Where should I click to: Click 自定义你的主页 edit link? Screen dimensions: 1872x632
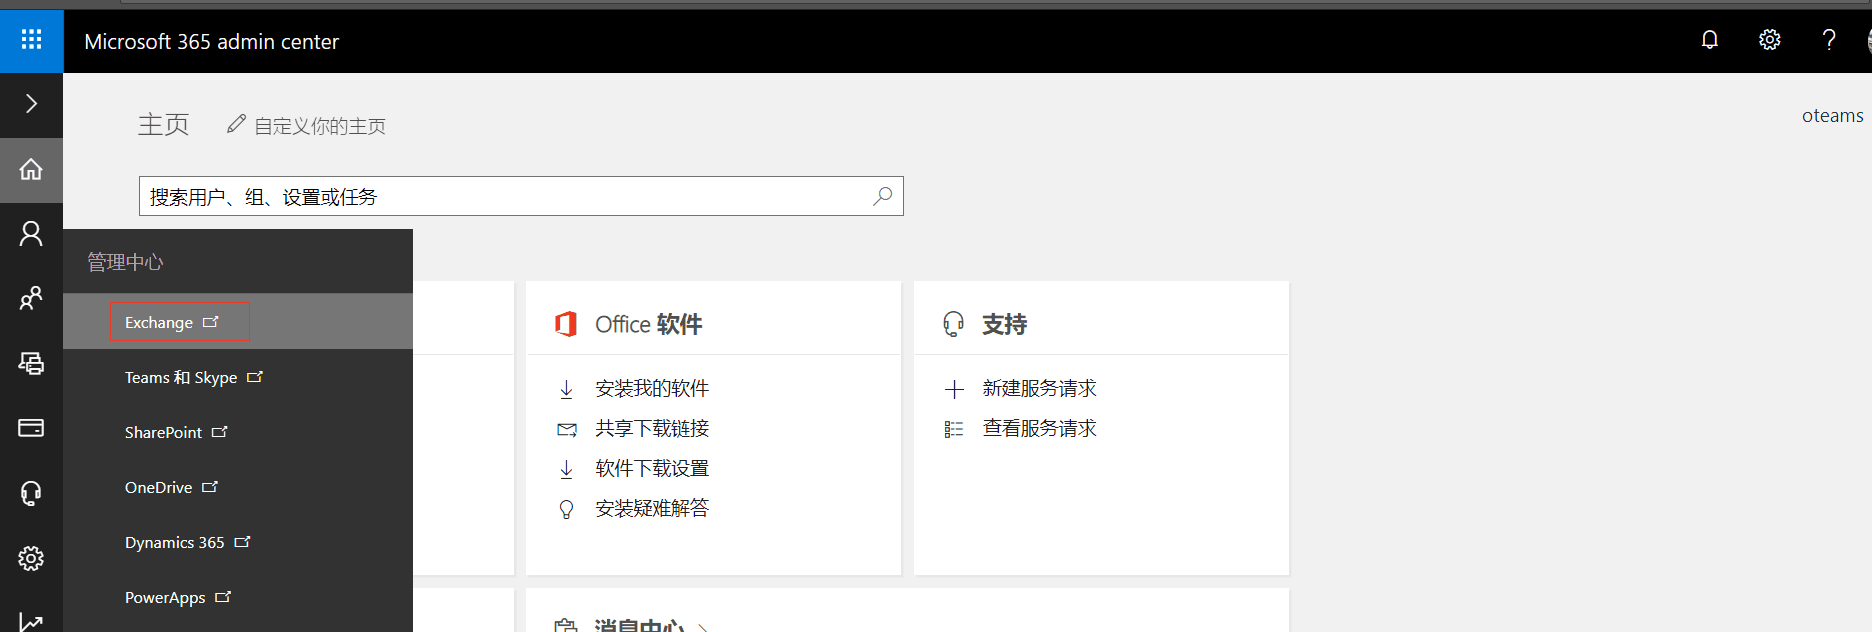pyautogui.click(x=307, y=125)
